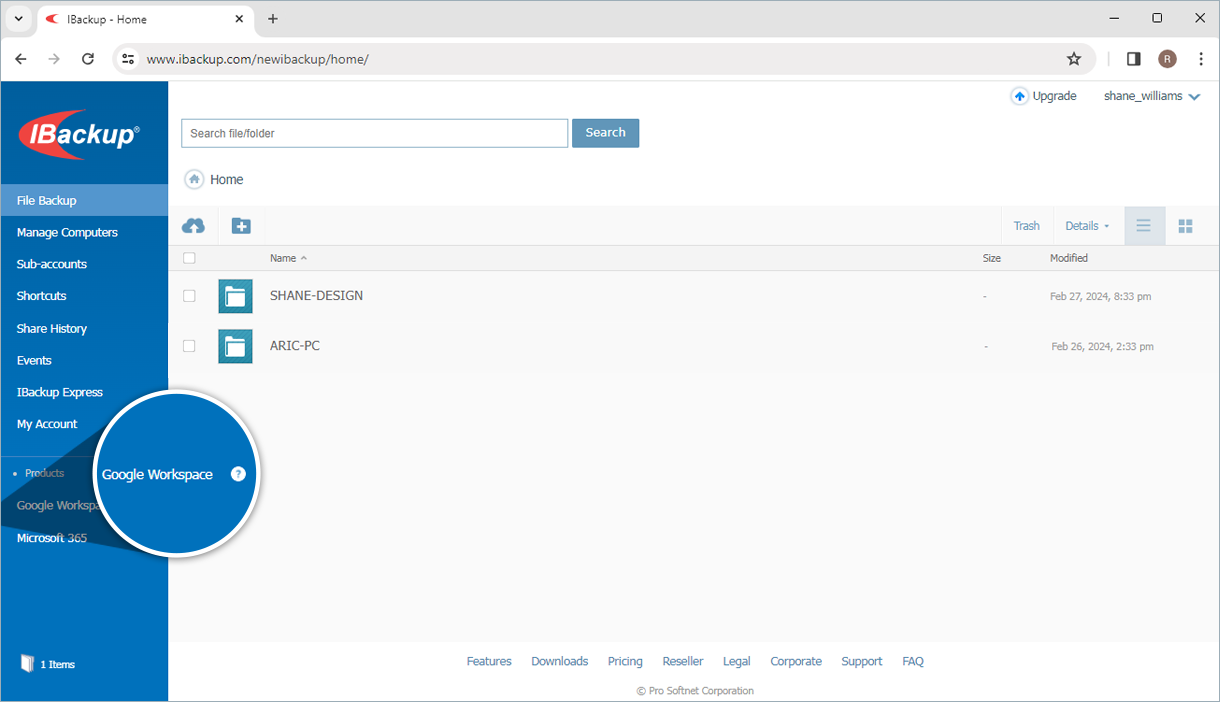View site information icon in address bar
1220x702 pixels.
pos(128,59)
